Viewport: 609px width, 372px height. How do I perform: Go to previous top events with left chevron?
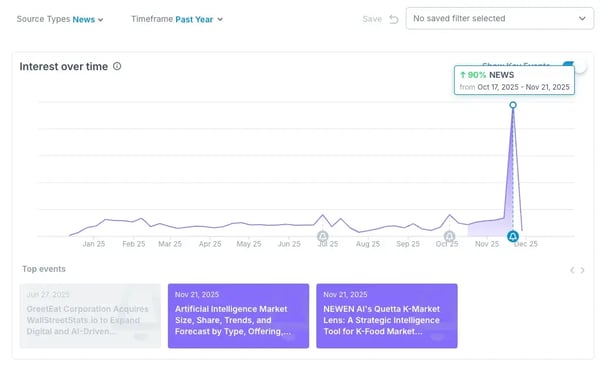572,270
